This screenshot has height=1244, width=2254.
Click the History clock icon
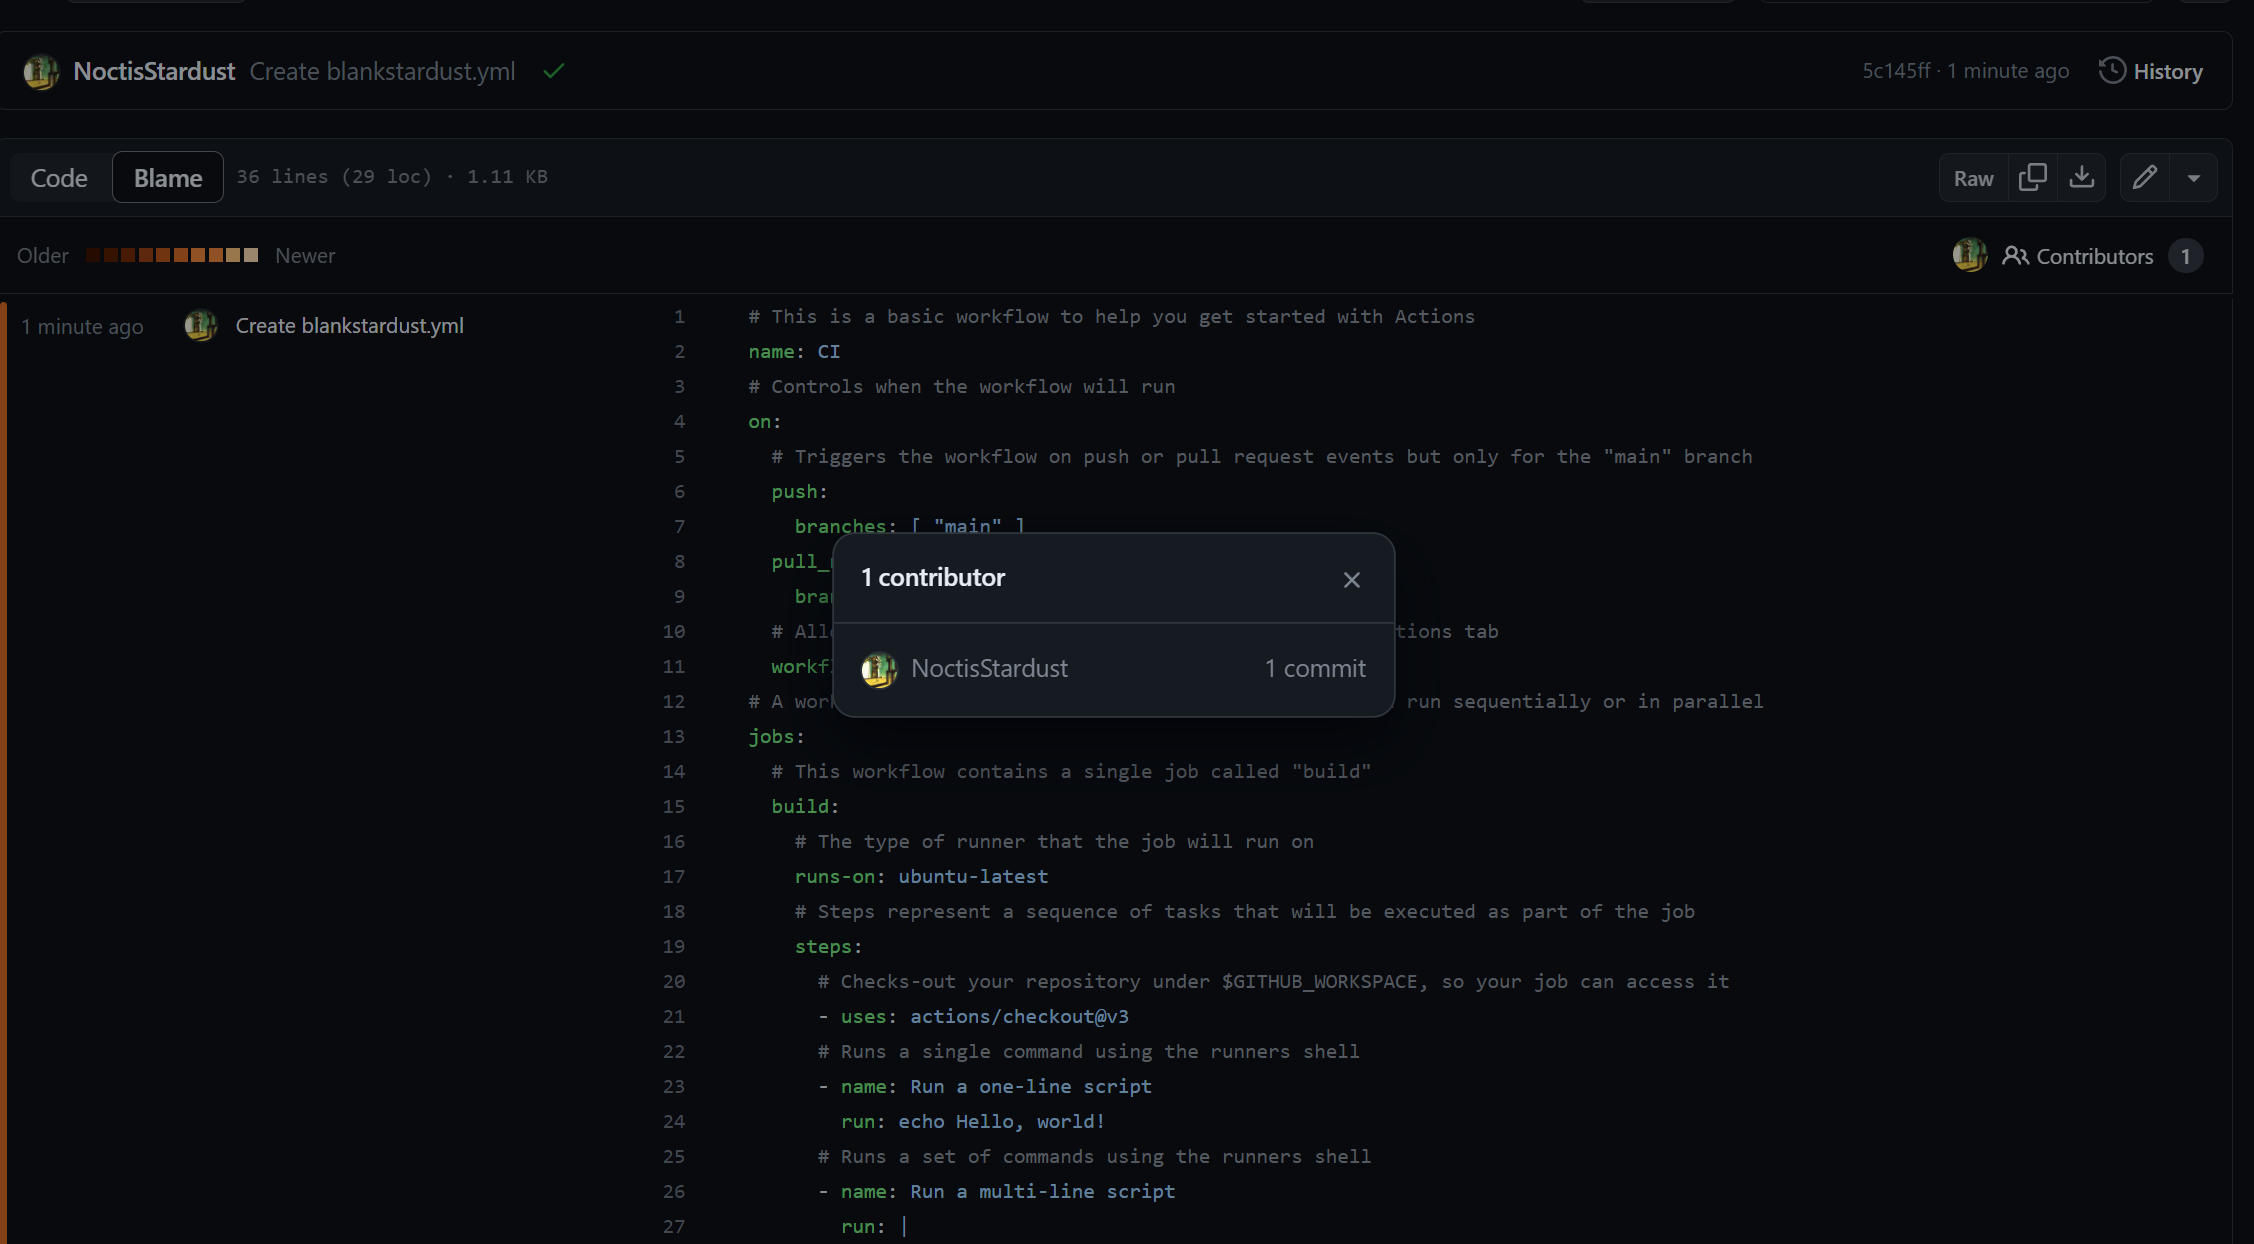pyautogui.click(x=2112, y=71)
